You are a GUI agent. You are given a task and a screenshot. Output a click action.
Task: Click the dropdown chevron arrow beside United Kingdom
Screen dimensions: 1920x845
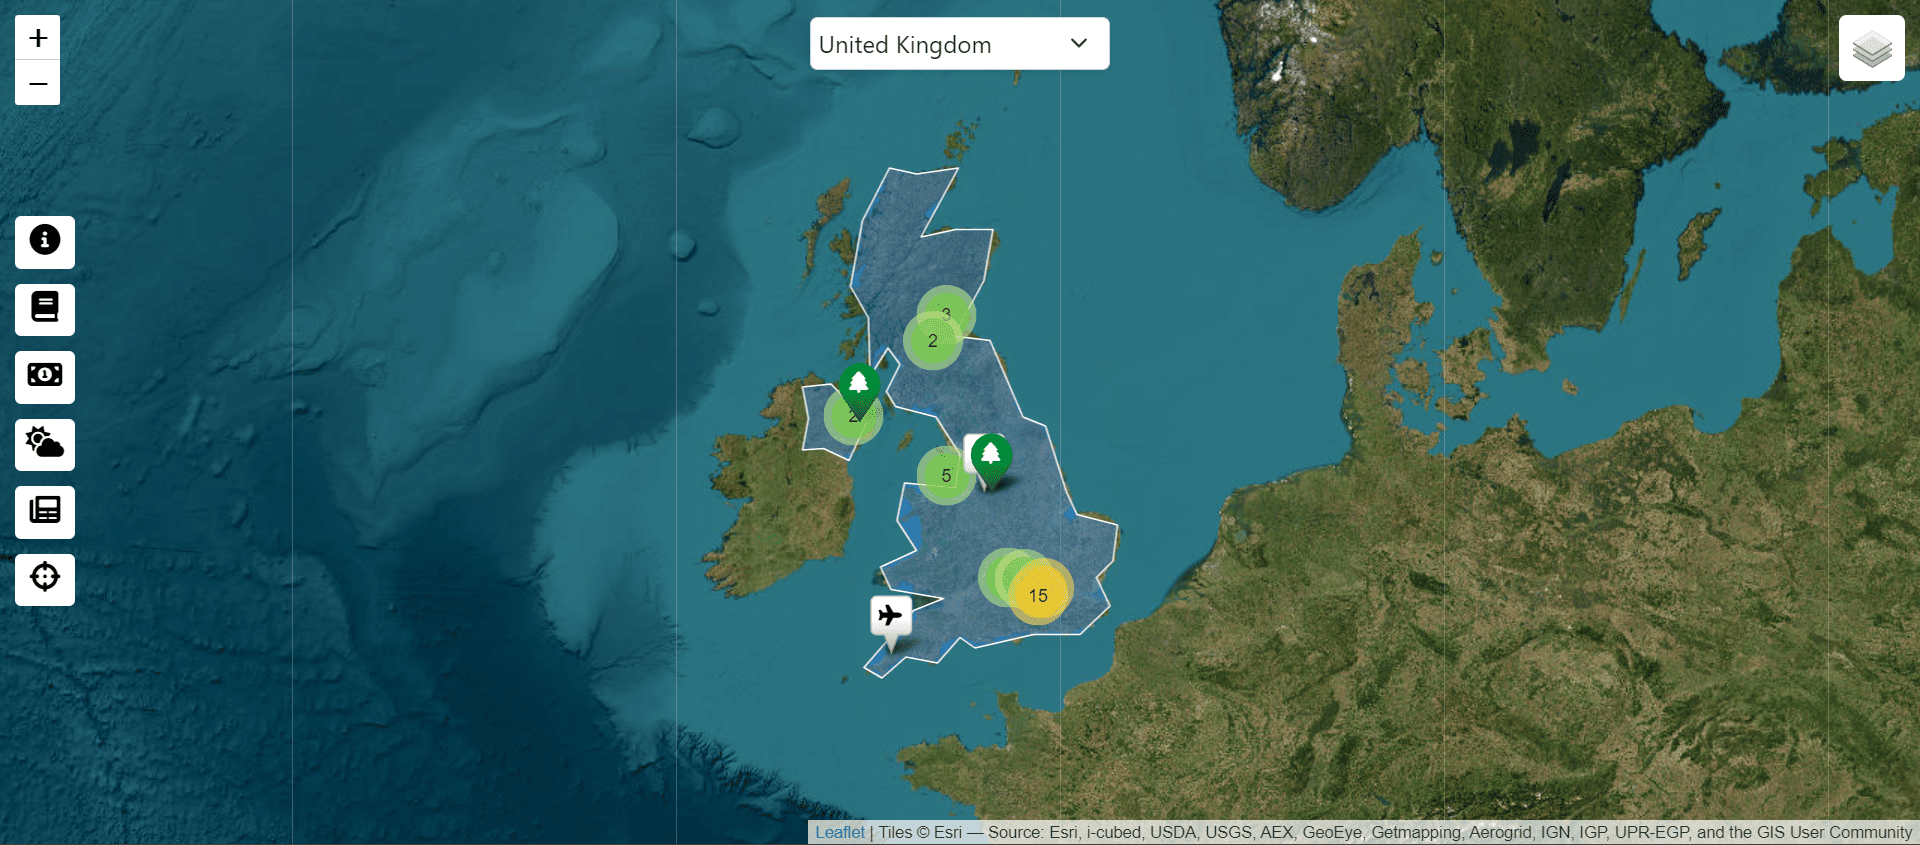(1079, 44)
